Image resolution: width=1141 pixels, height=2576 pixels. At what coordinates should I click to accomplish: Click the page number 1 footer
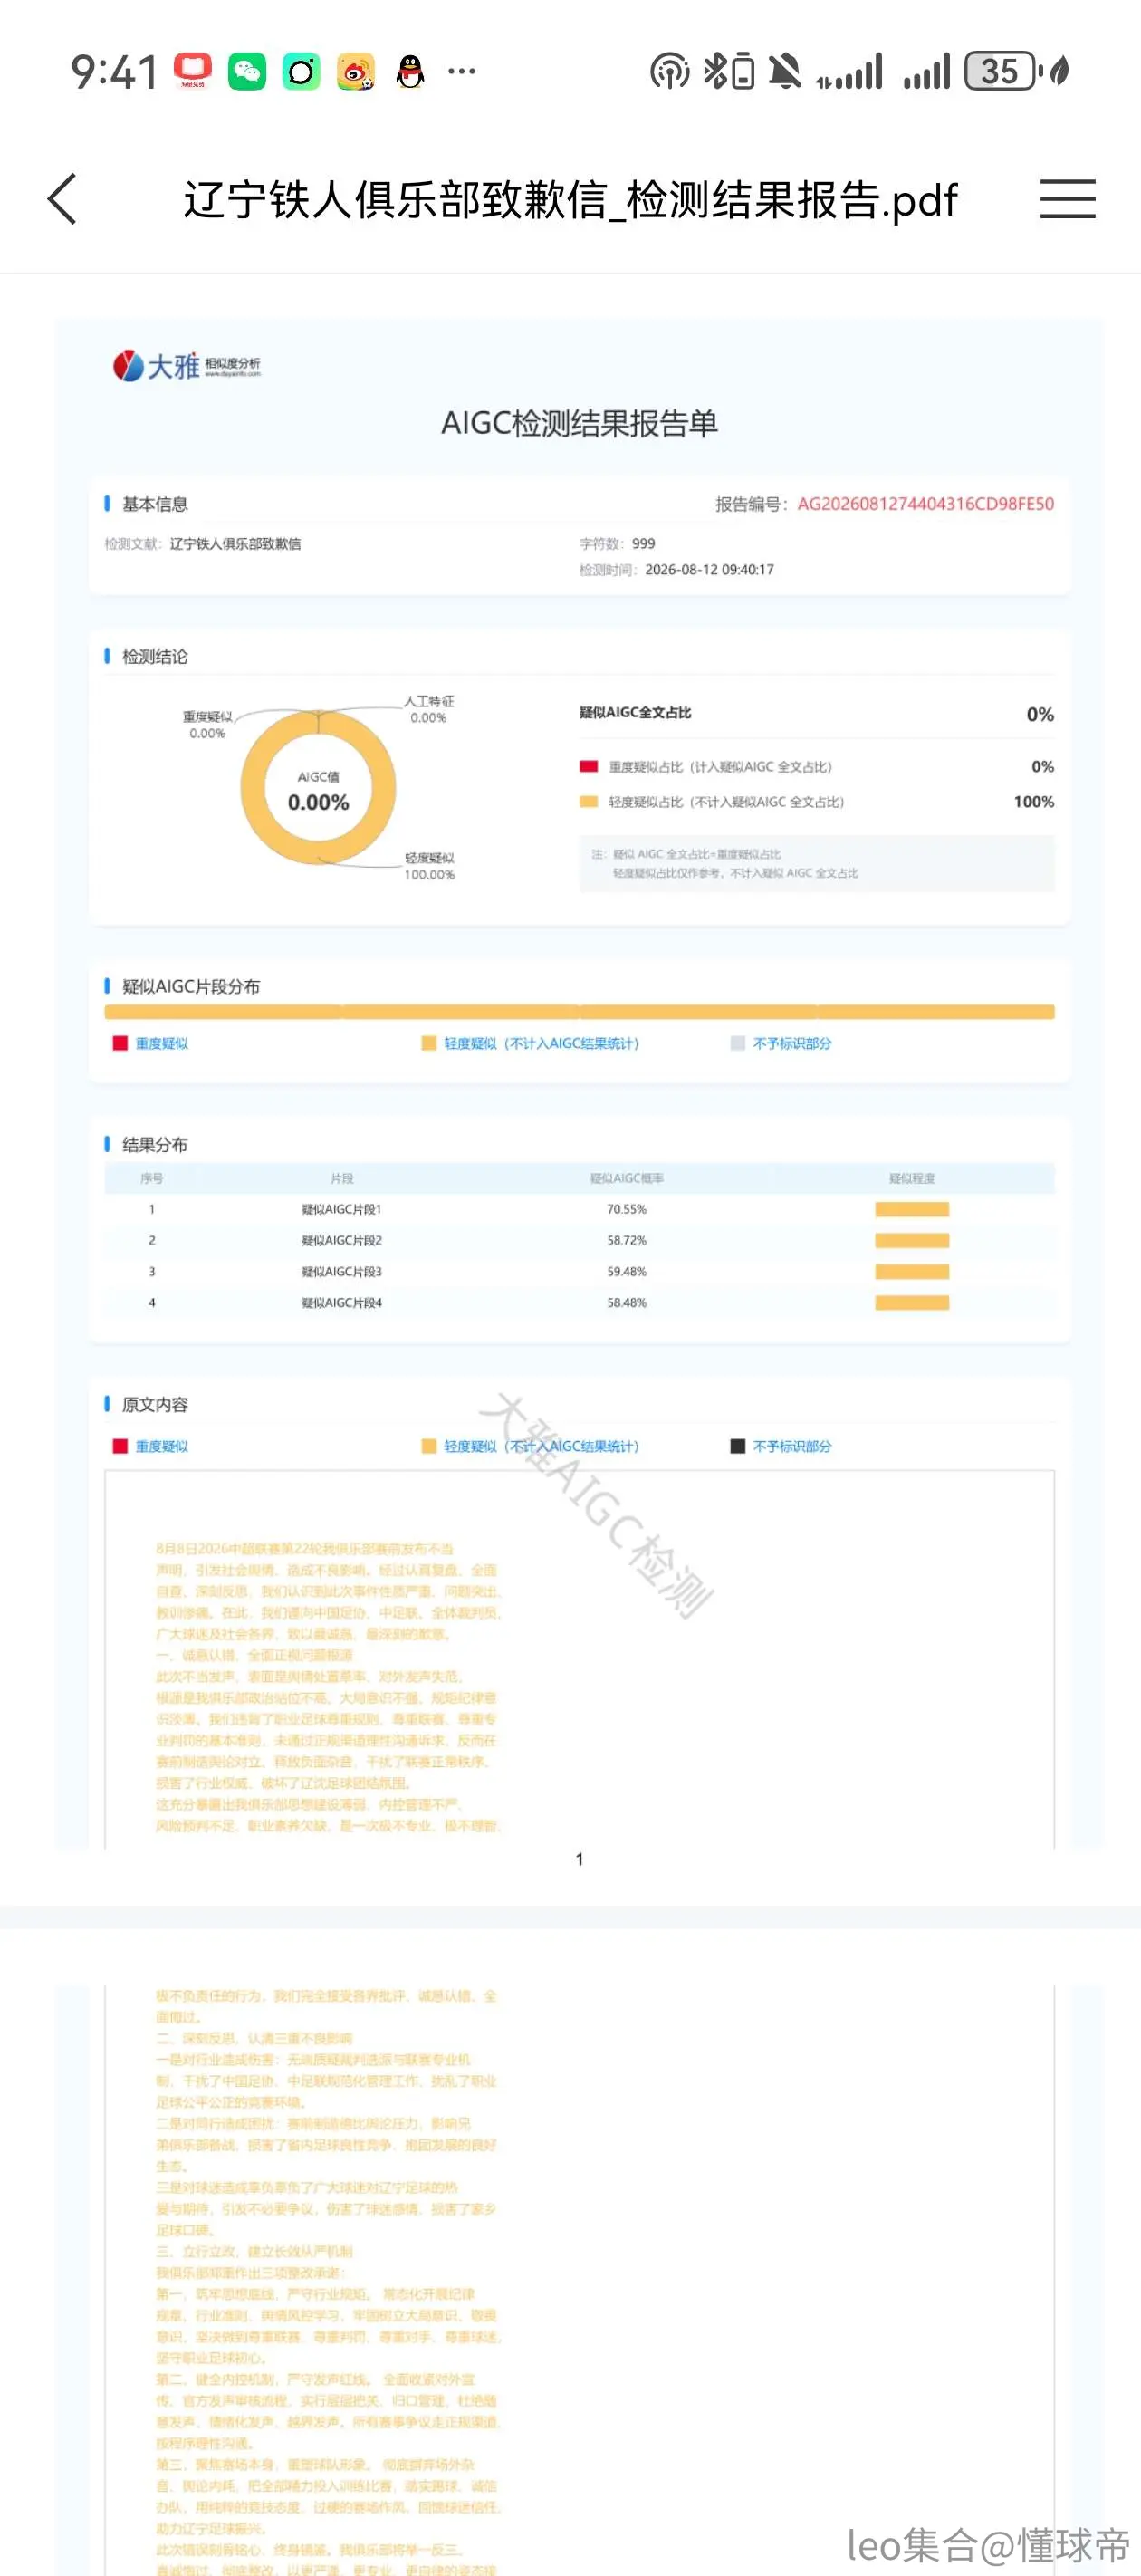579,1859
